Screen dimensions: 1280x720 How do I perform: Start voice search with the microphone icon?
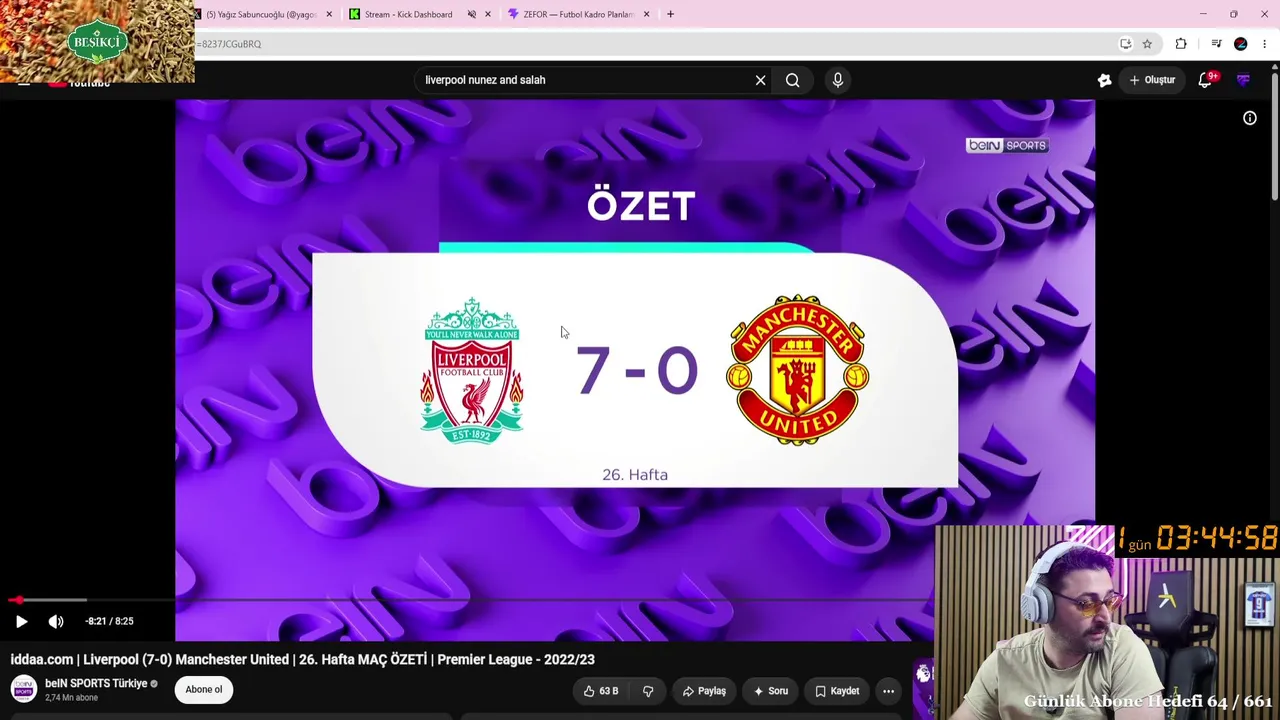click(x=838, y=80)
